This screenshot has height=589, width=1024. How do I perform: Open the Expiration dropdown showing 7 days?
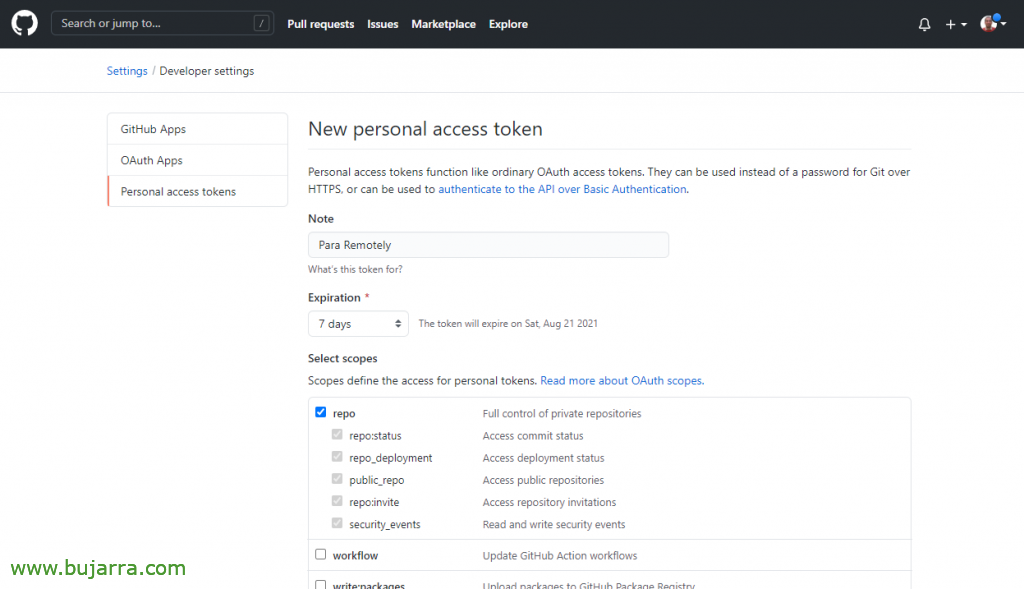[x=357, y=323]
